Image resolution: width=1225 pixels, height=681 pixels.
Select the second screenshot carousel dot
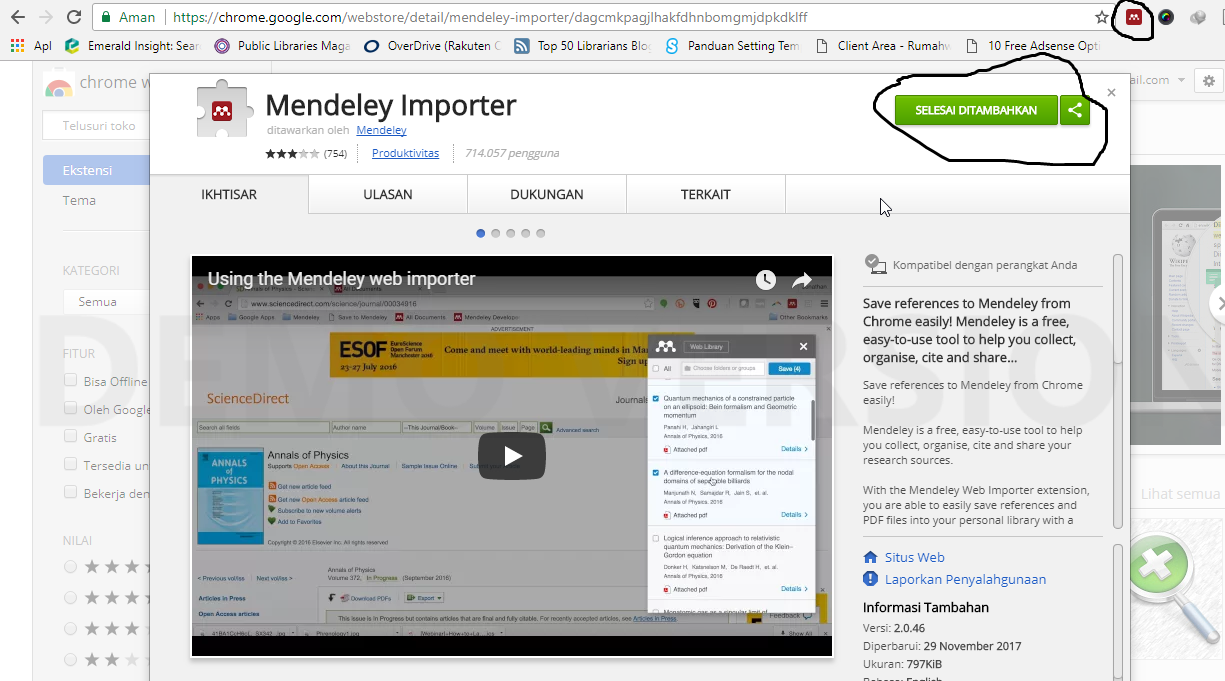click(x=496, y=233)
